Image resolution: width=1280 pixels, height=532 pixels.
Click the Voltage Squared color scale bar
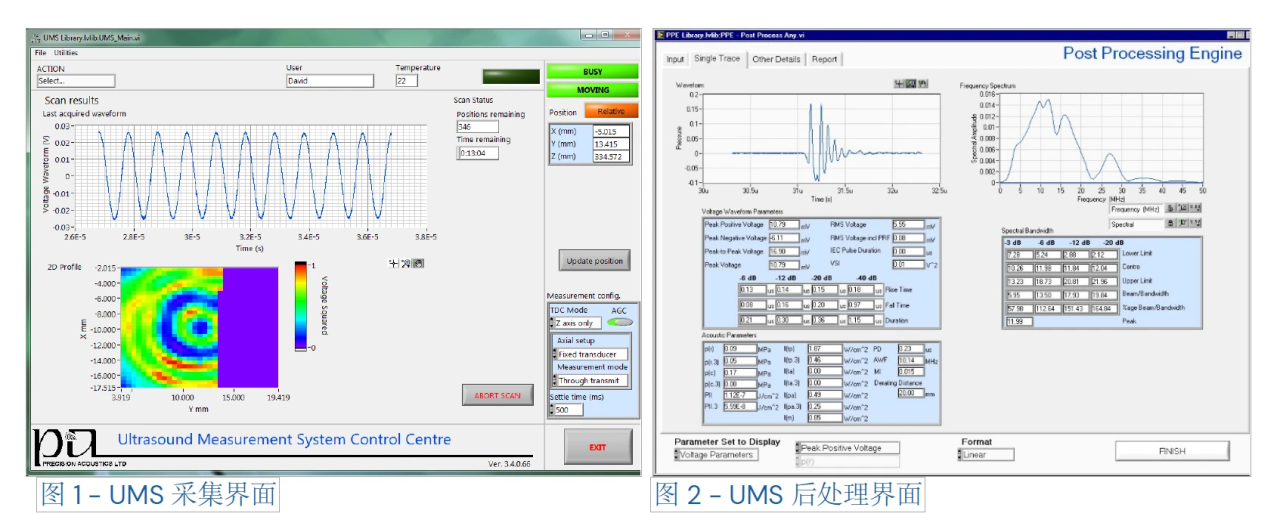pyautogui.click(x=300, y=305)
